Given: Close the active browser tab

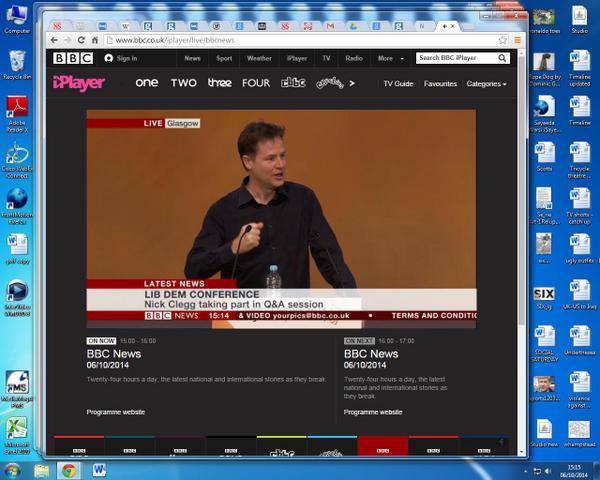Looking at the screenshot, I should [x=453, y=26].
